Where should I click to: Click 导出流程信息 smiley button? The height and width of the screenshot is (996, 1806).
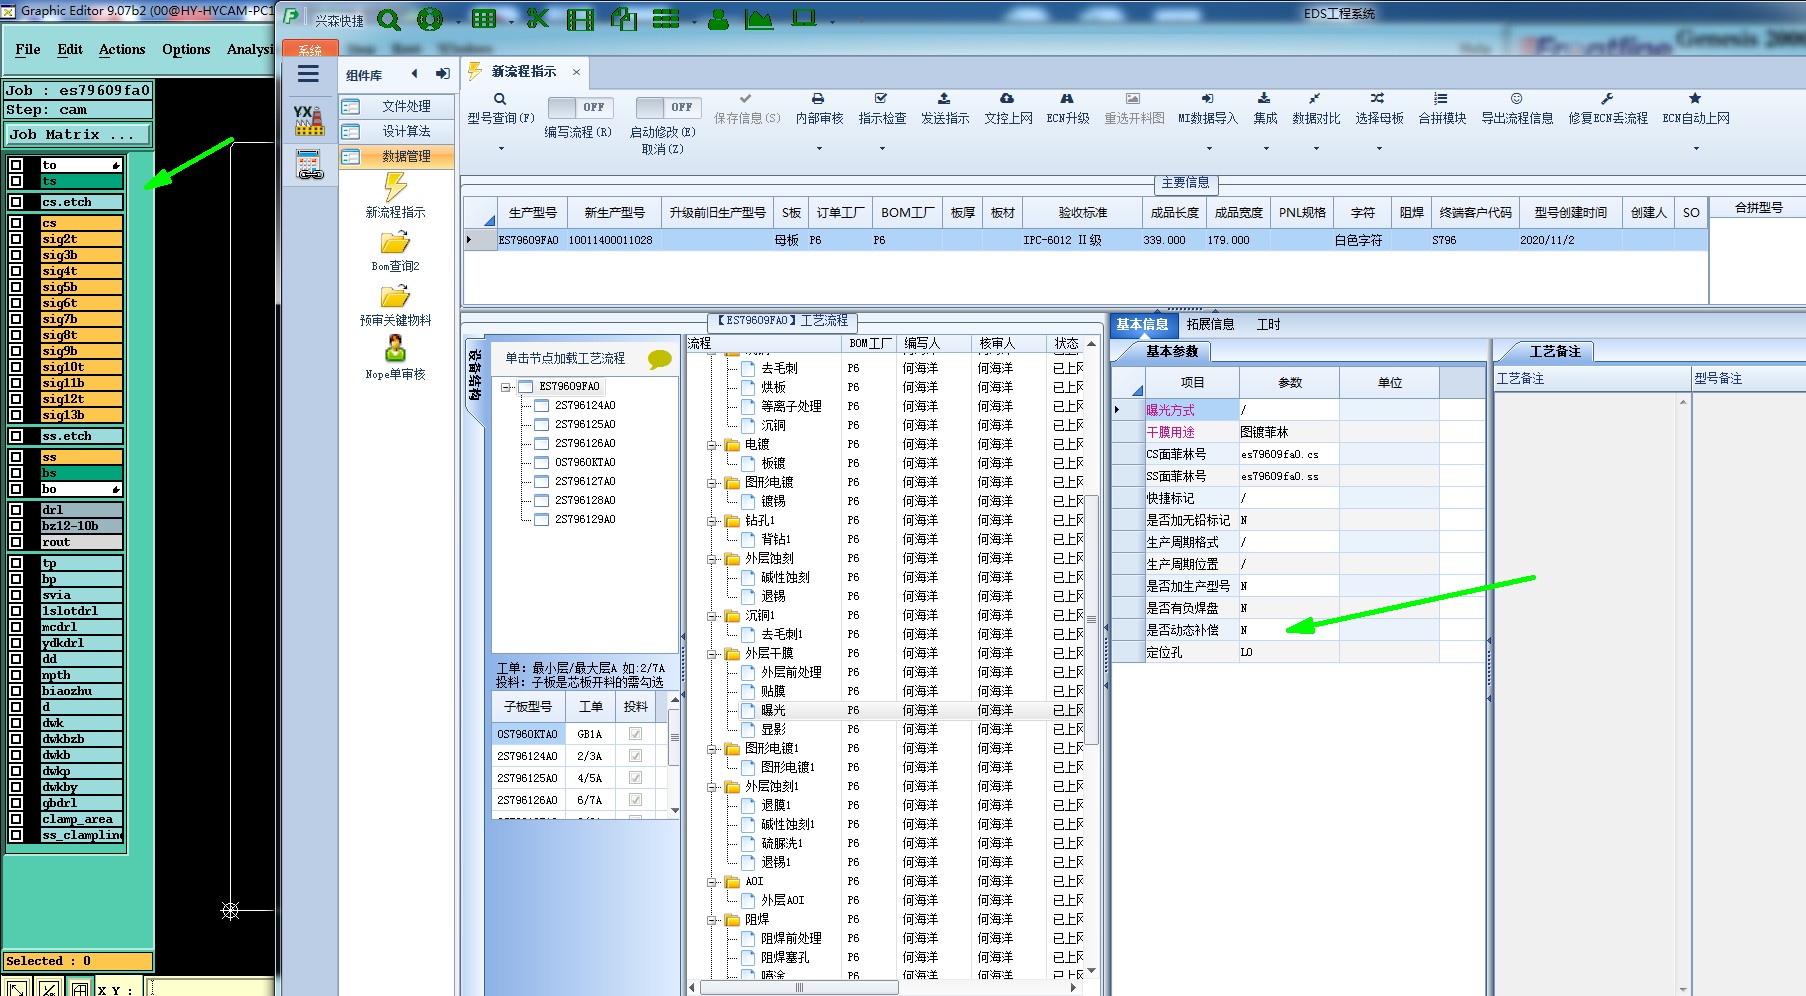click(x=1517, y=108)
